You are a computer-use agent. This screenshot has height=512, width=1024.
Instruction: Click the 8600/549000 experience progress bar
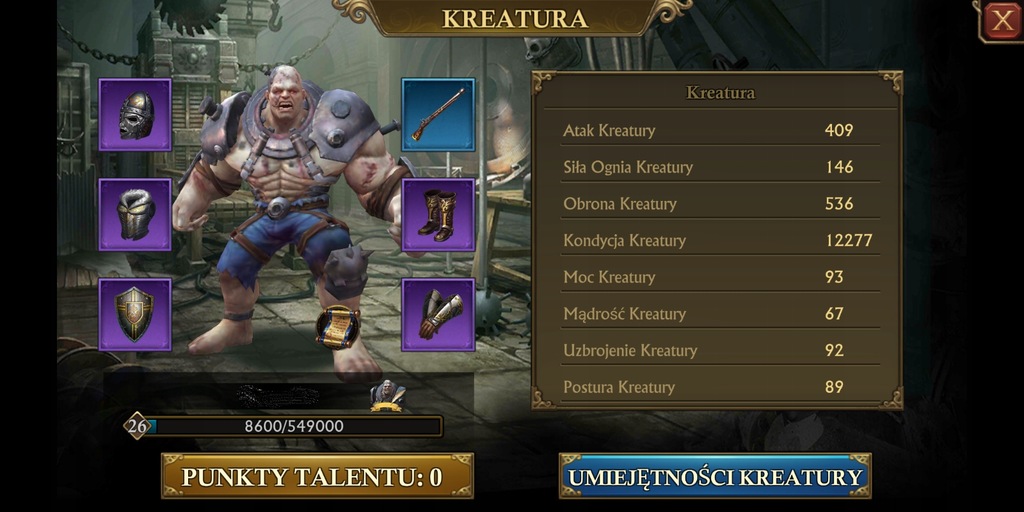tap(294, 426)
